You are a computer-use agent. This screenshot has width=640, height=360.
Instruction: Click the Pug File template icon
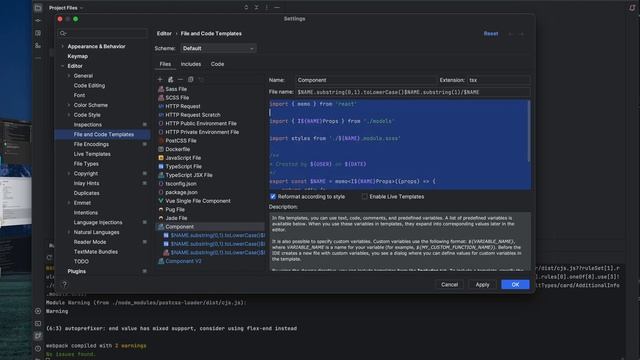[161, 209]
